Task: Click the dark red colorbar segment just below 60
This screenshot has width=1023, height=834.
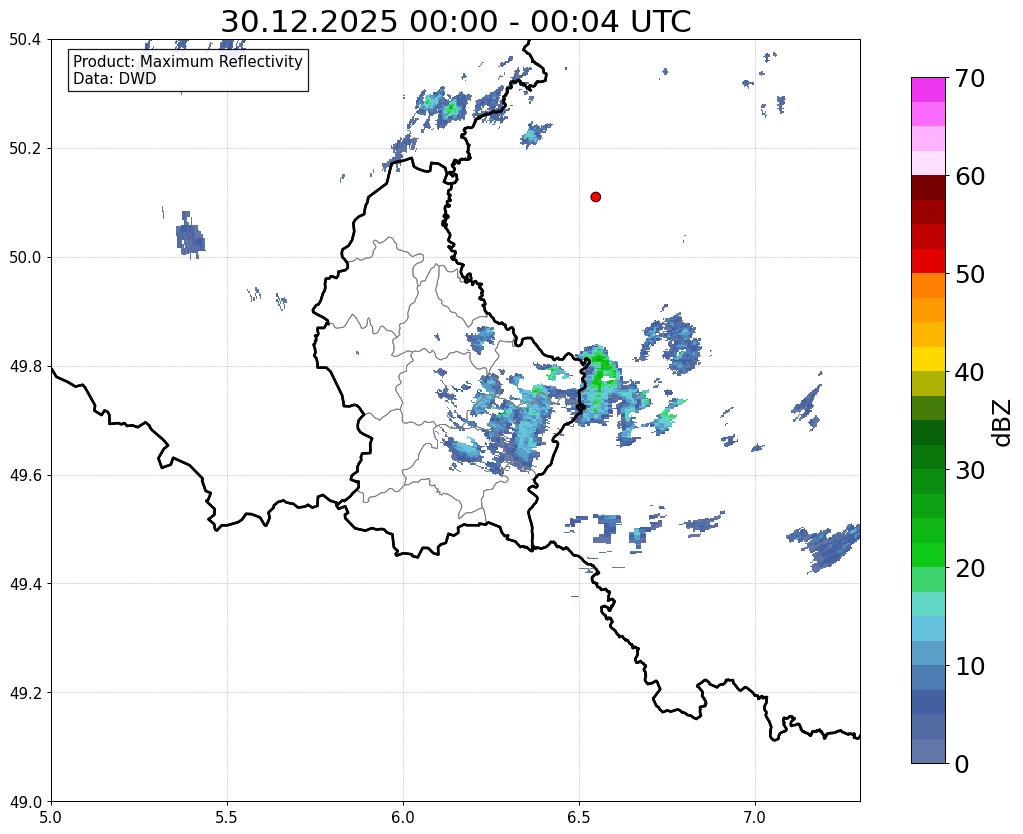Action: point(928,188)
